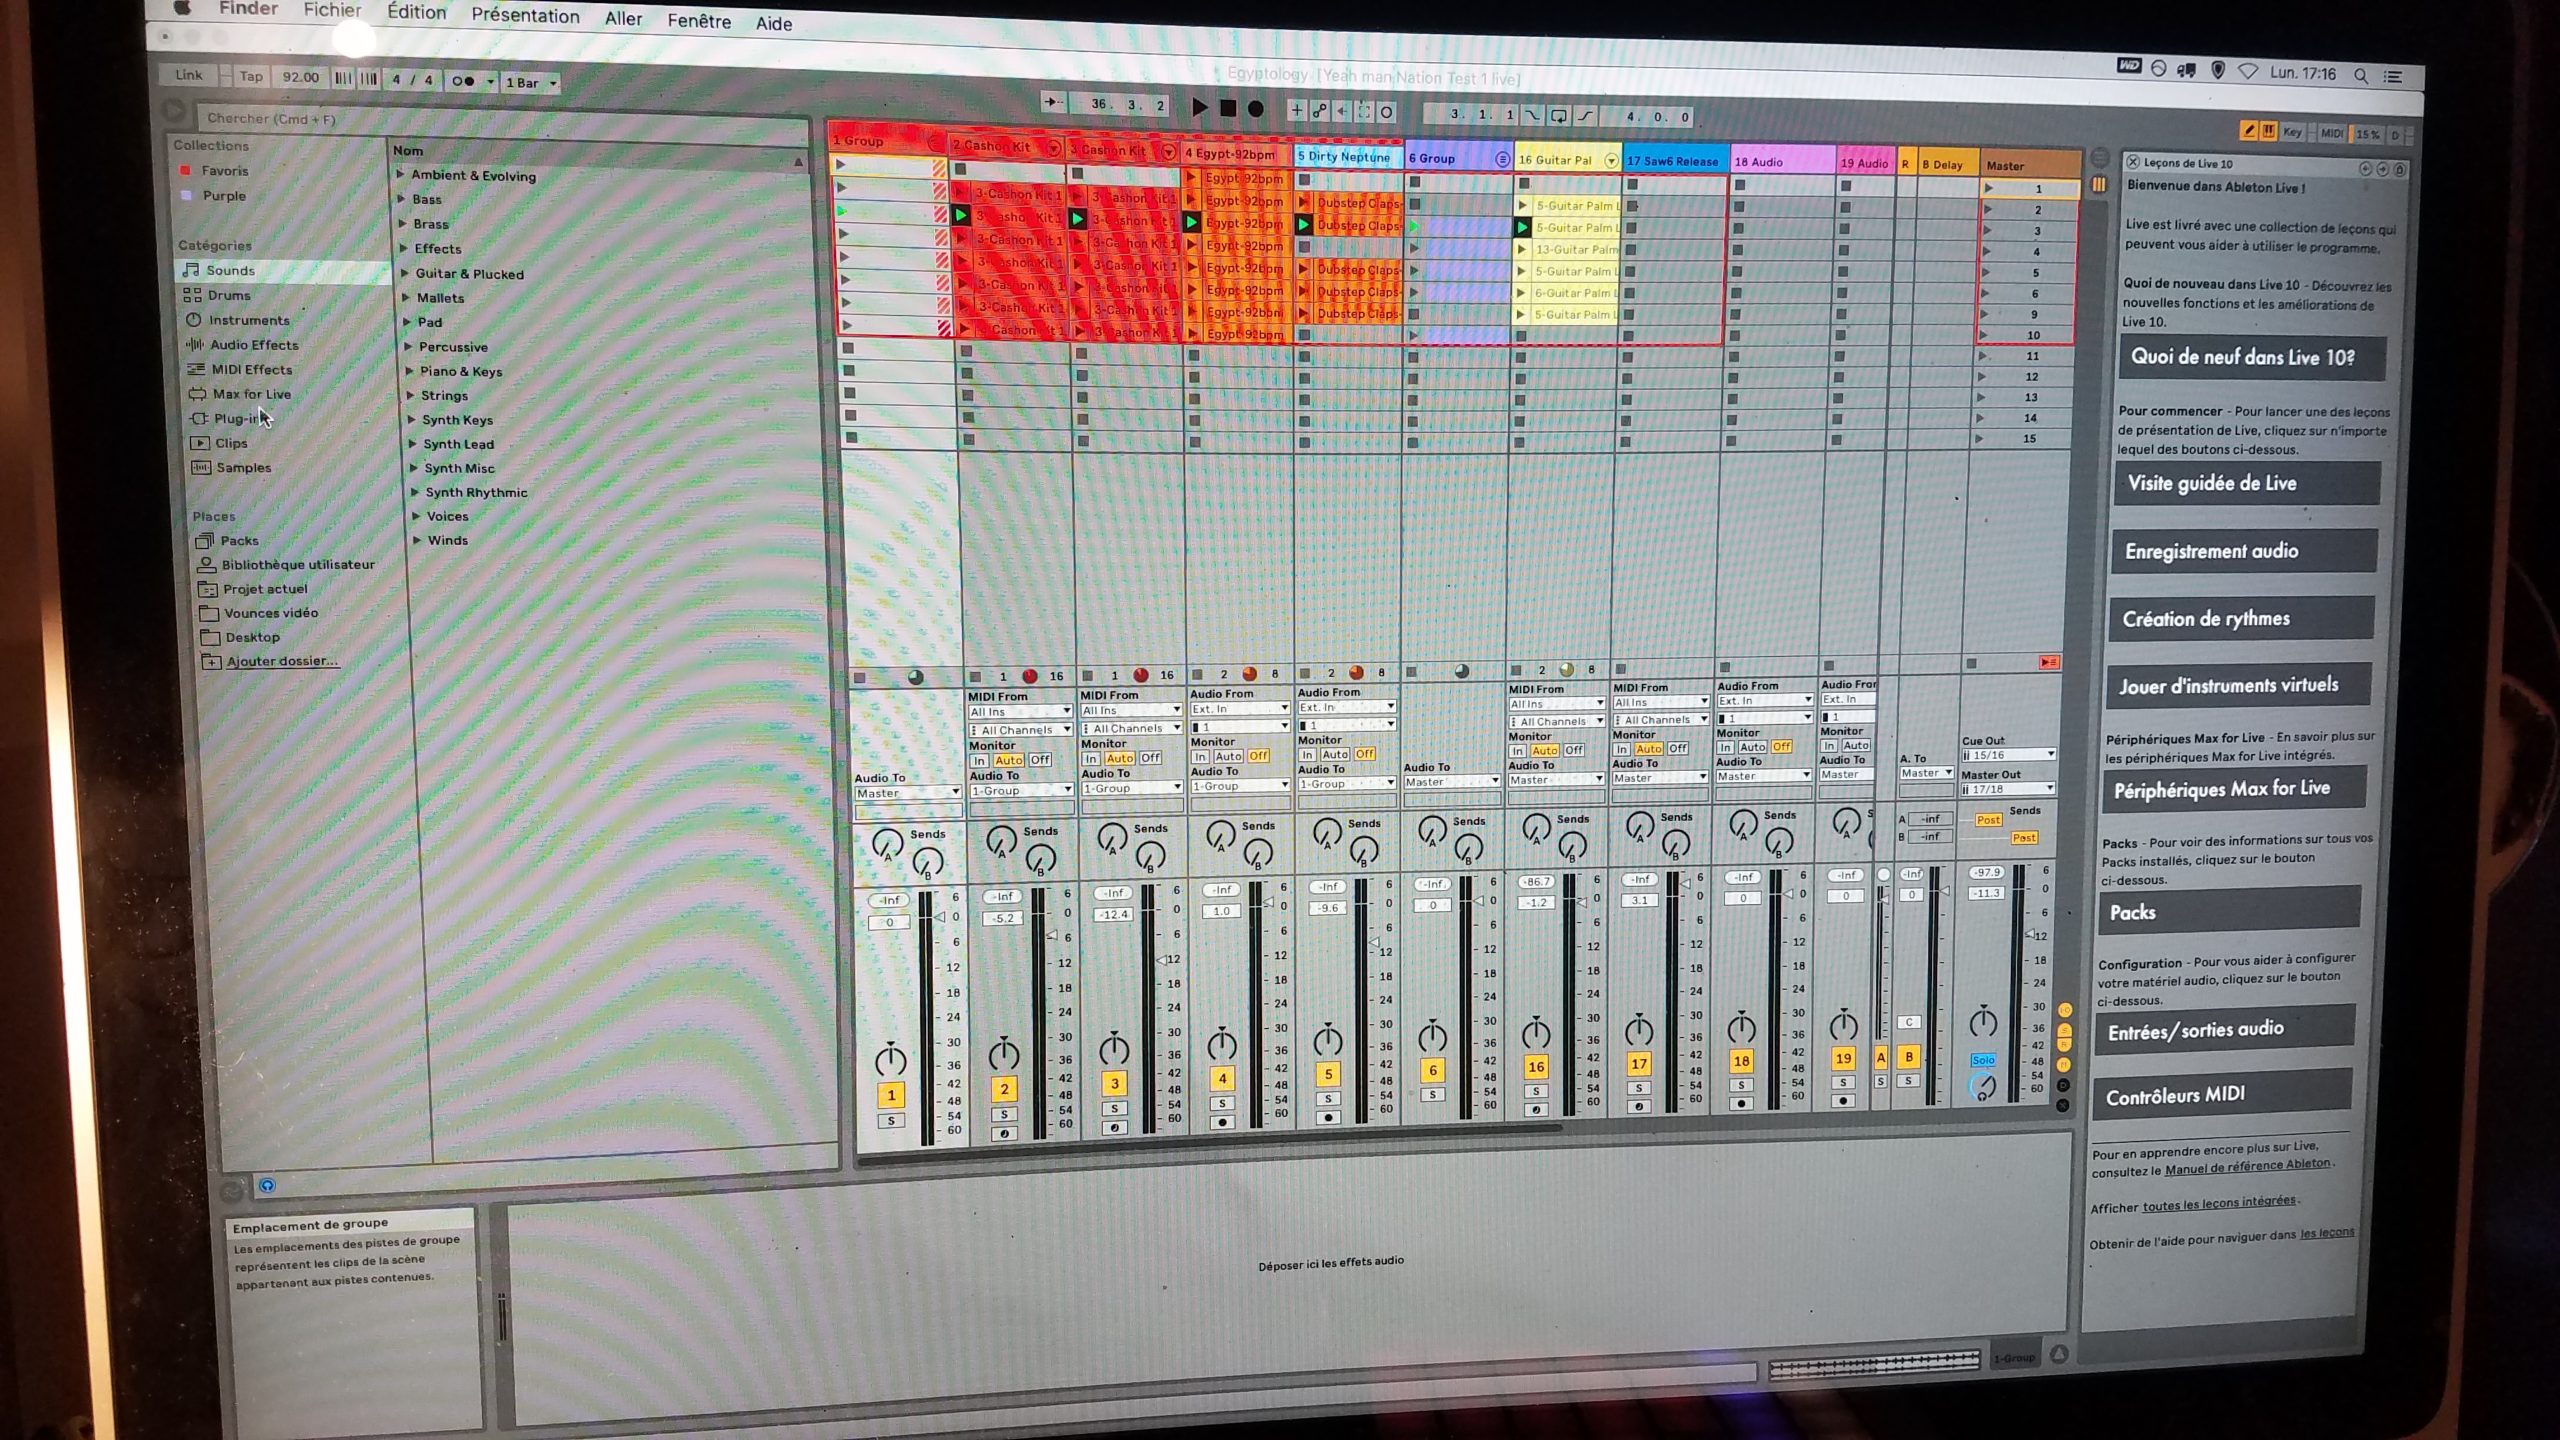The width and height of the screenshot is (2560, 1440).
Task: Click Visite guidée de Live button
Action: 2247,484
